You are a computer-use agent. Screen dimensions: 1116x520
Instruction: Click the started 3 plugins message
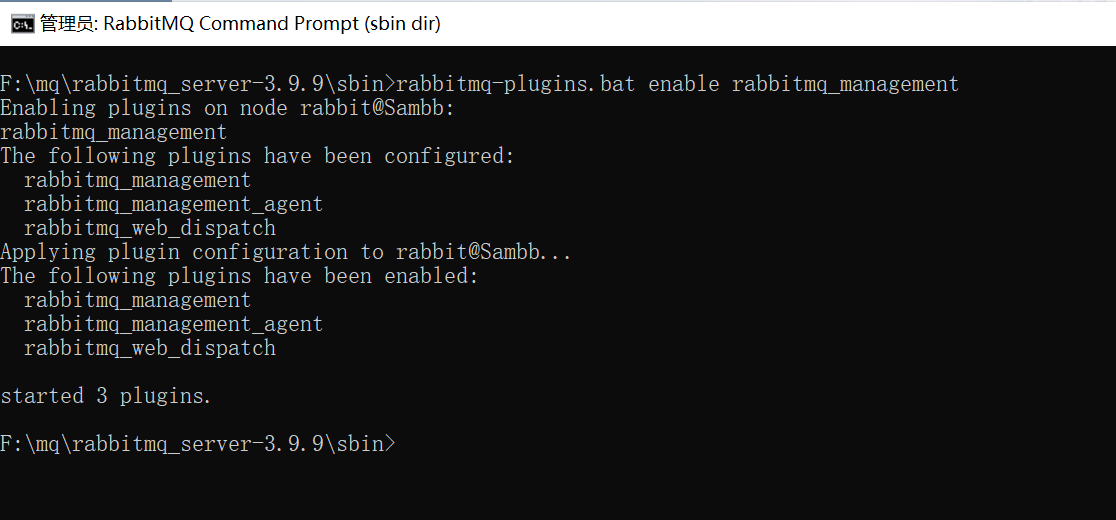pos(106,396)
